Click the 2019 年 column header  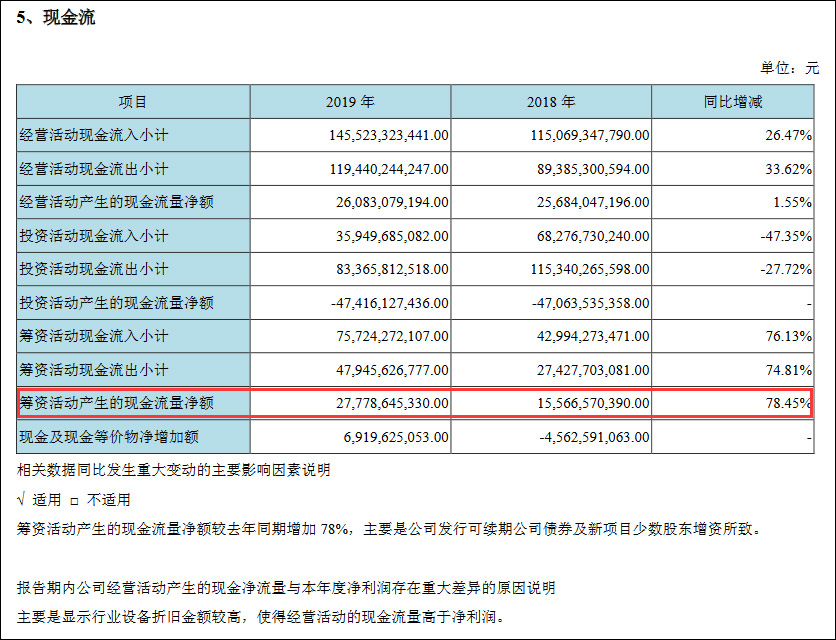click(x=350, y=101)
